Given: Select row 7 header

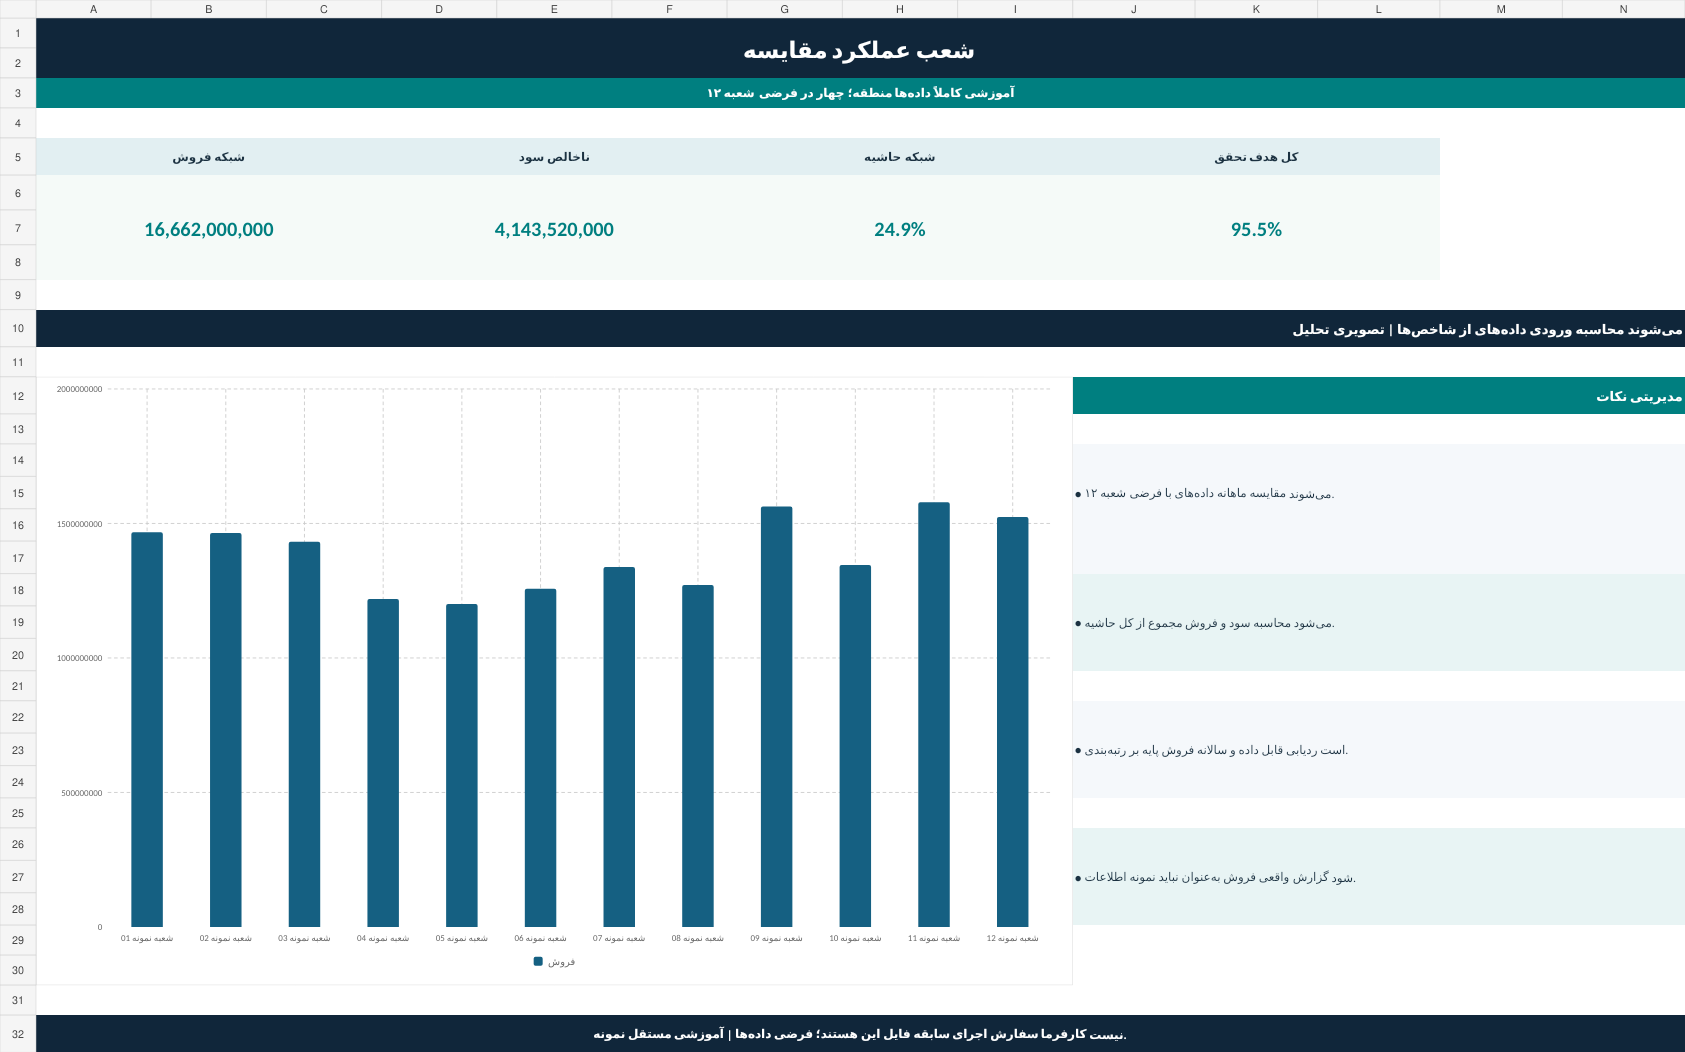Looking at the screenshot, I should (18, 228).
